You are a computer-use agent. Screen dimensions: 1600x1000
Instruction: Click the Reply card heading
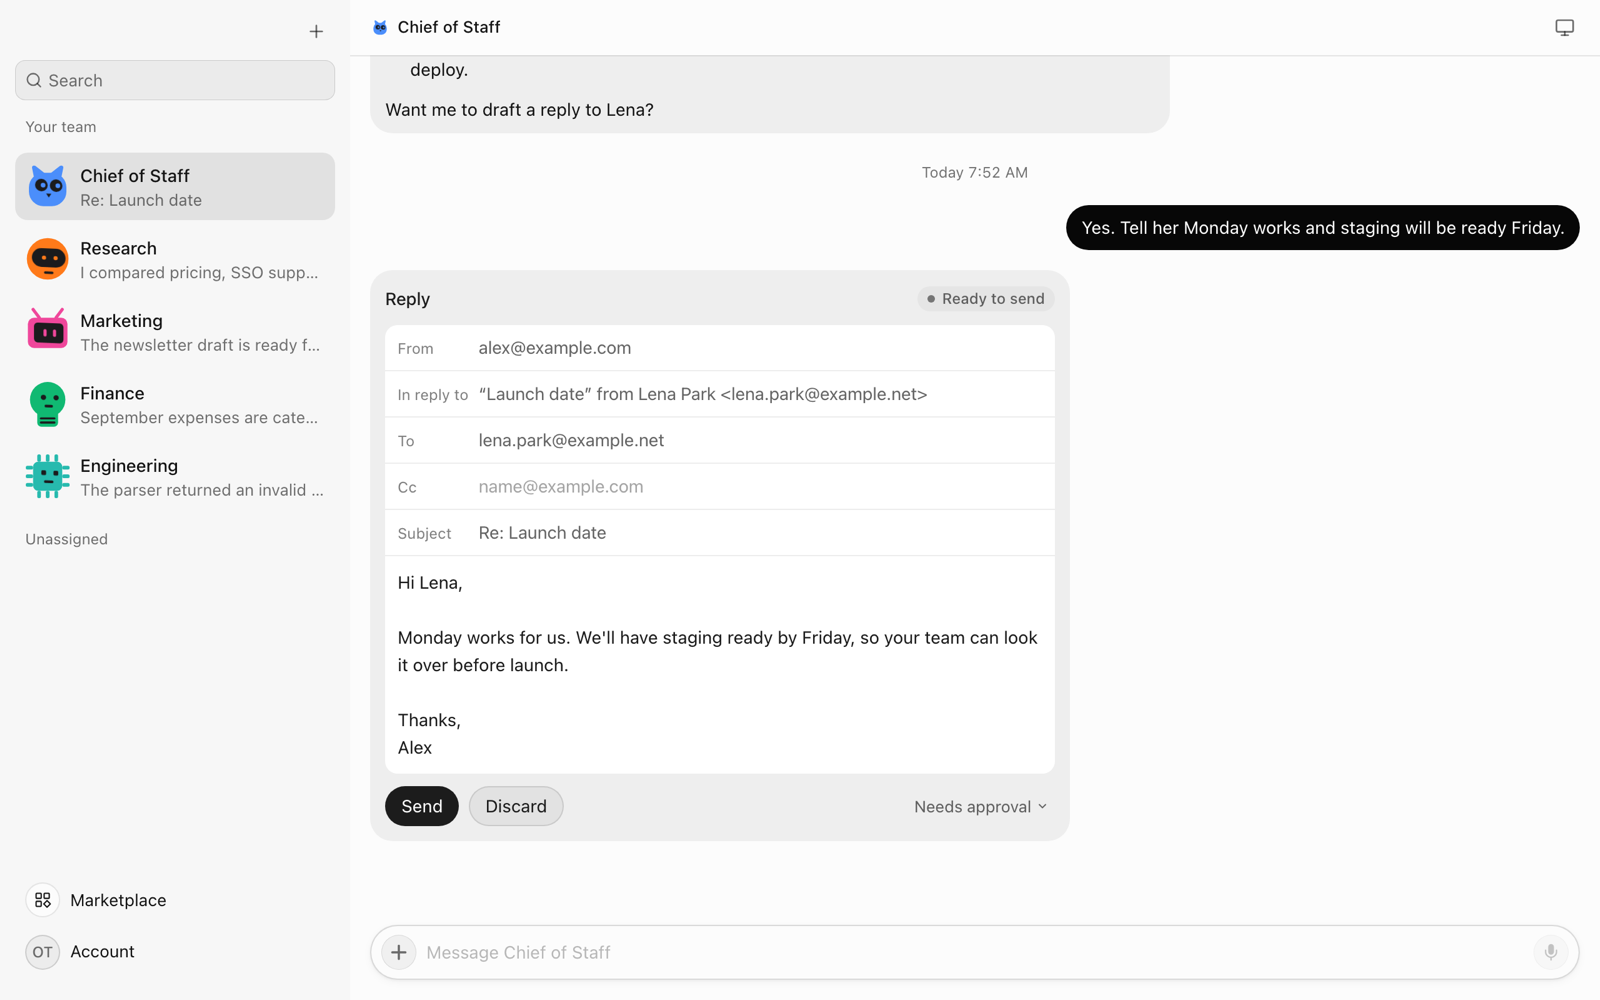(407, 299)
